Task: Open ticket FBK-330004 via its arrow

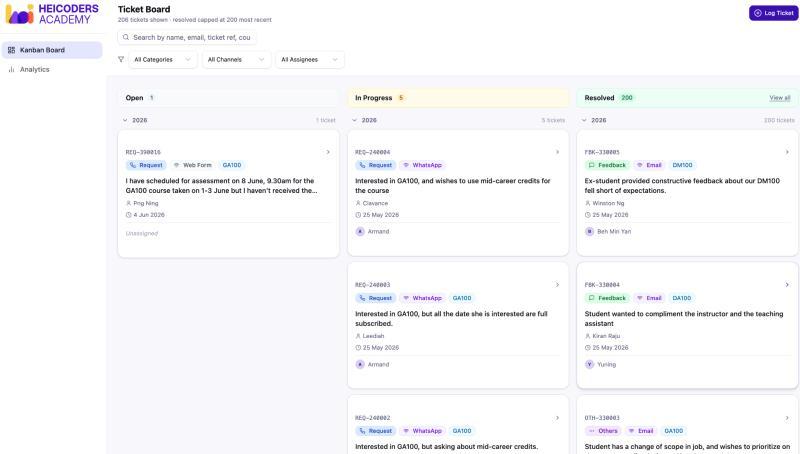Action: click(787, 285)
